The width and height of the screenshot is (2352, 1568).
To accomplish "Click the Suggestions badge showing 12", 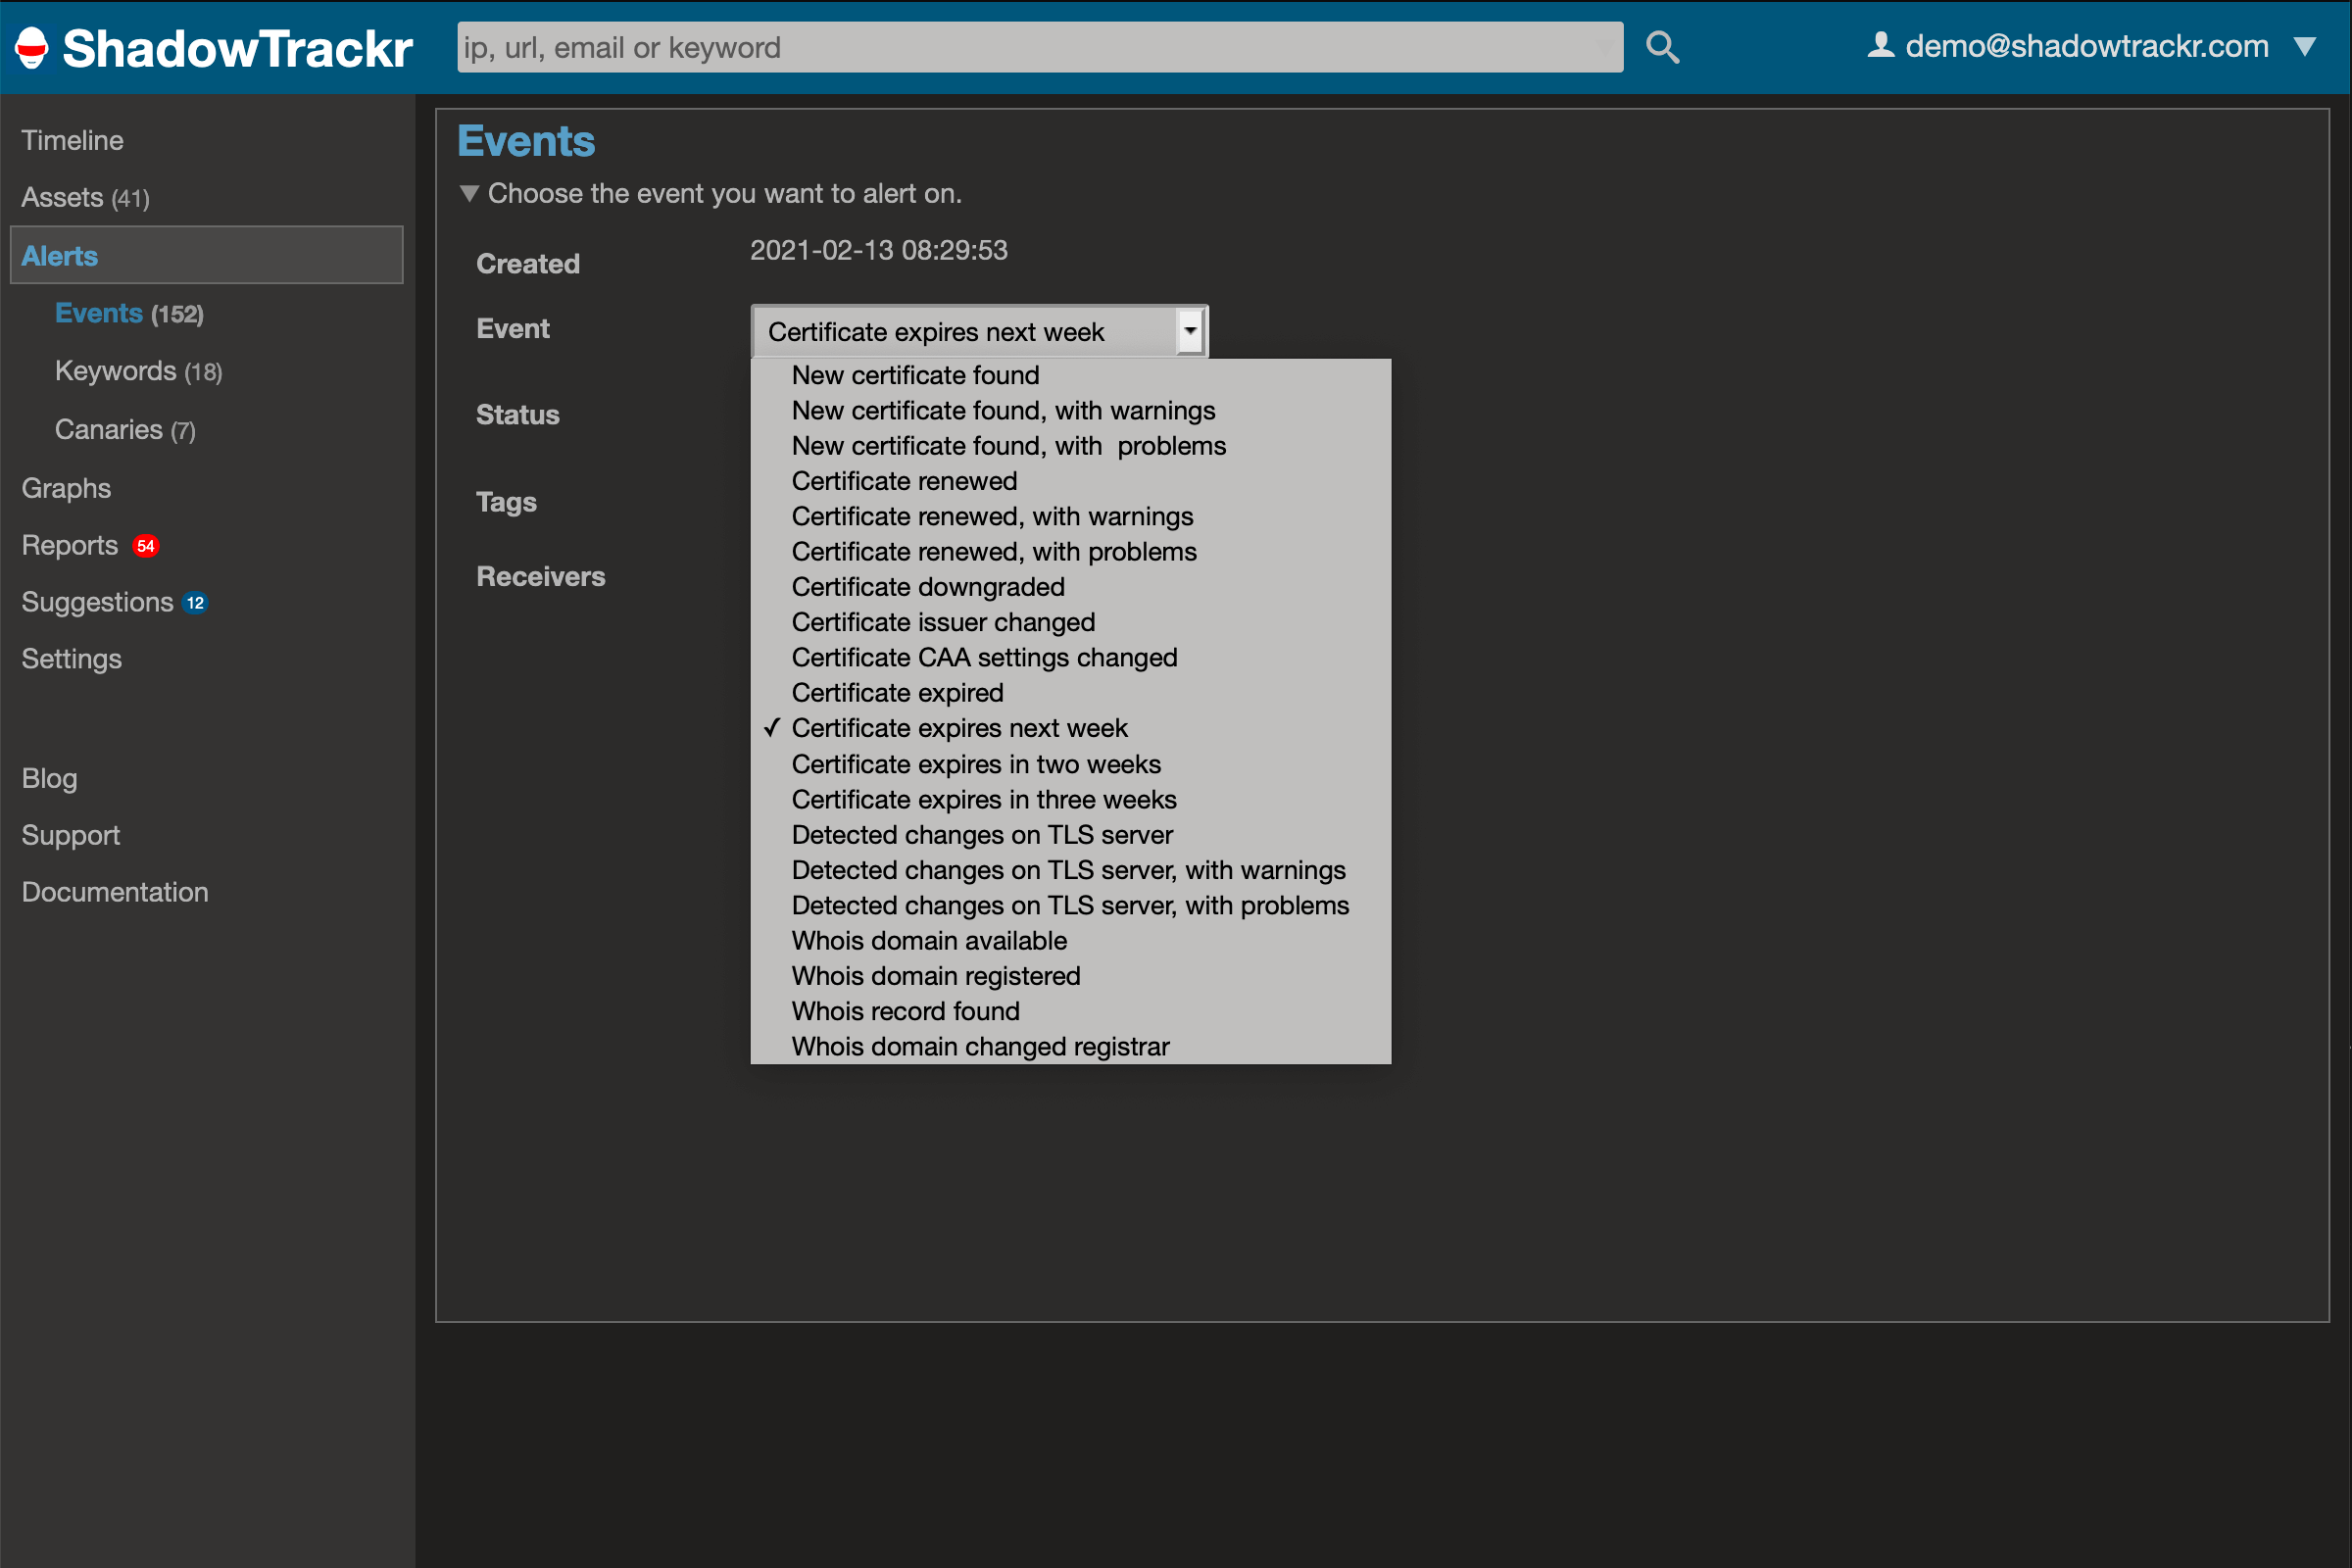I will pos(196,602).
